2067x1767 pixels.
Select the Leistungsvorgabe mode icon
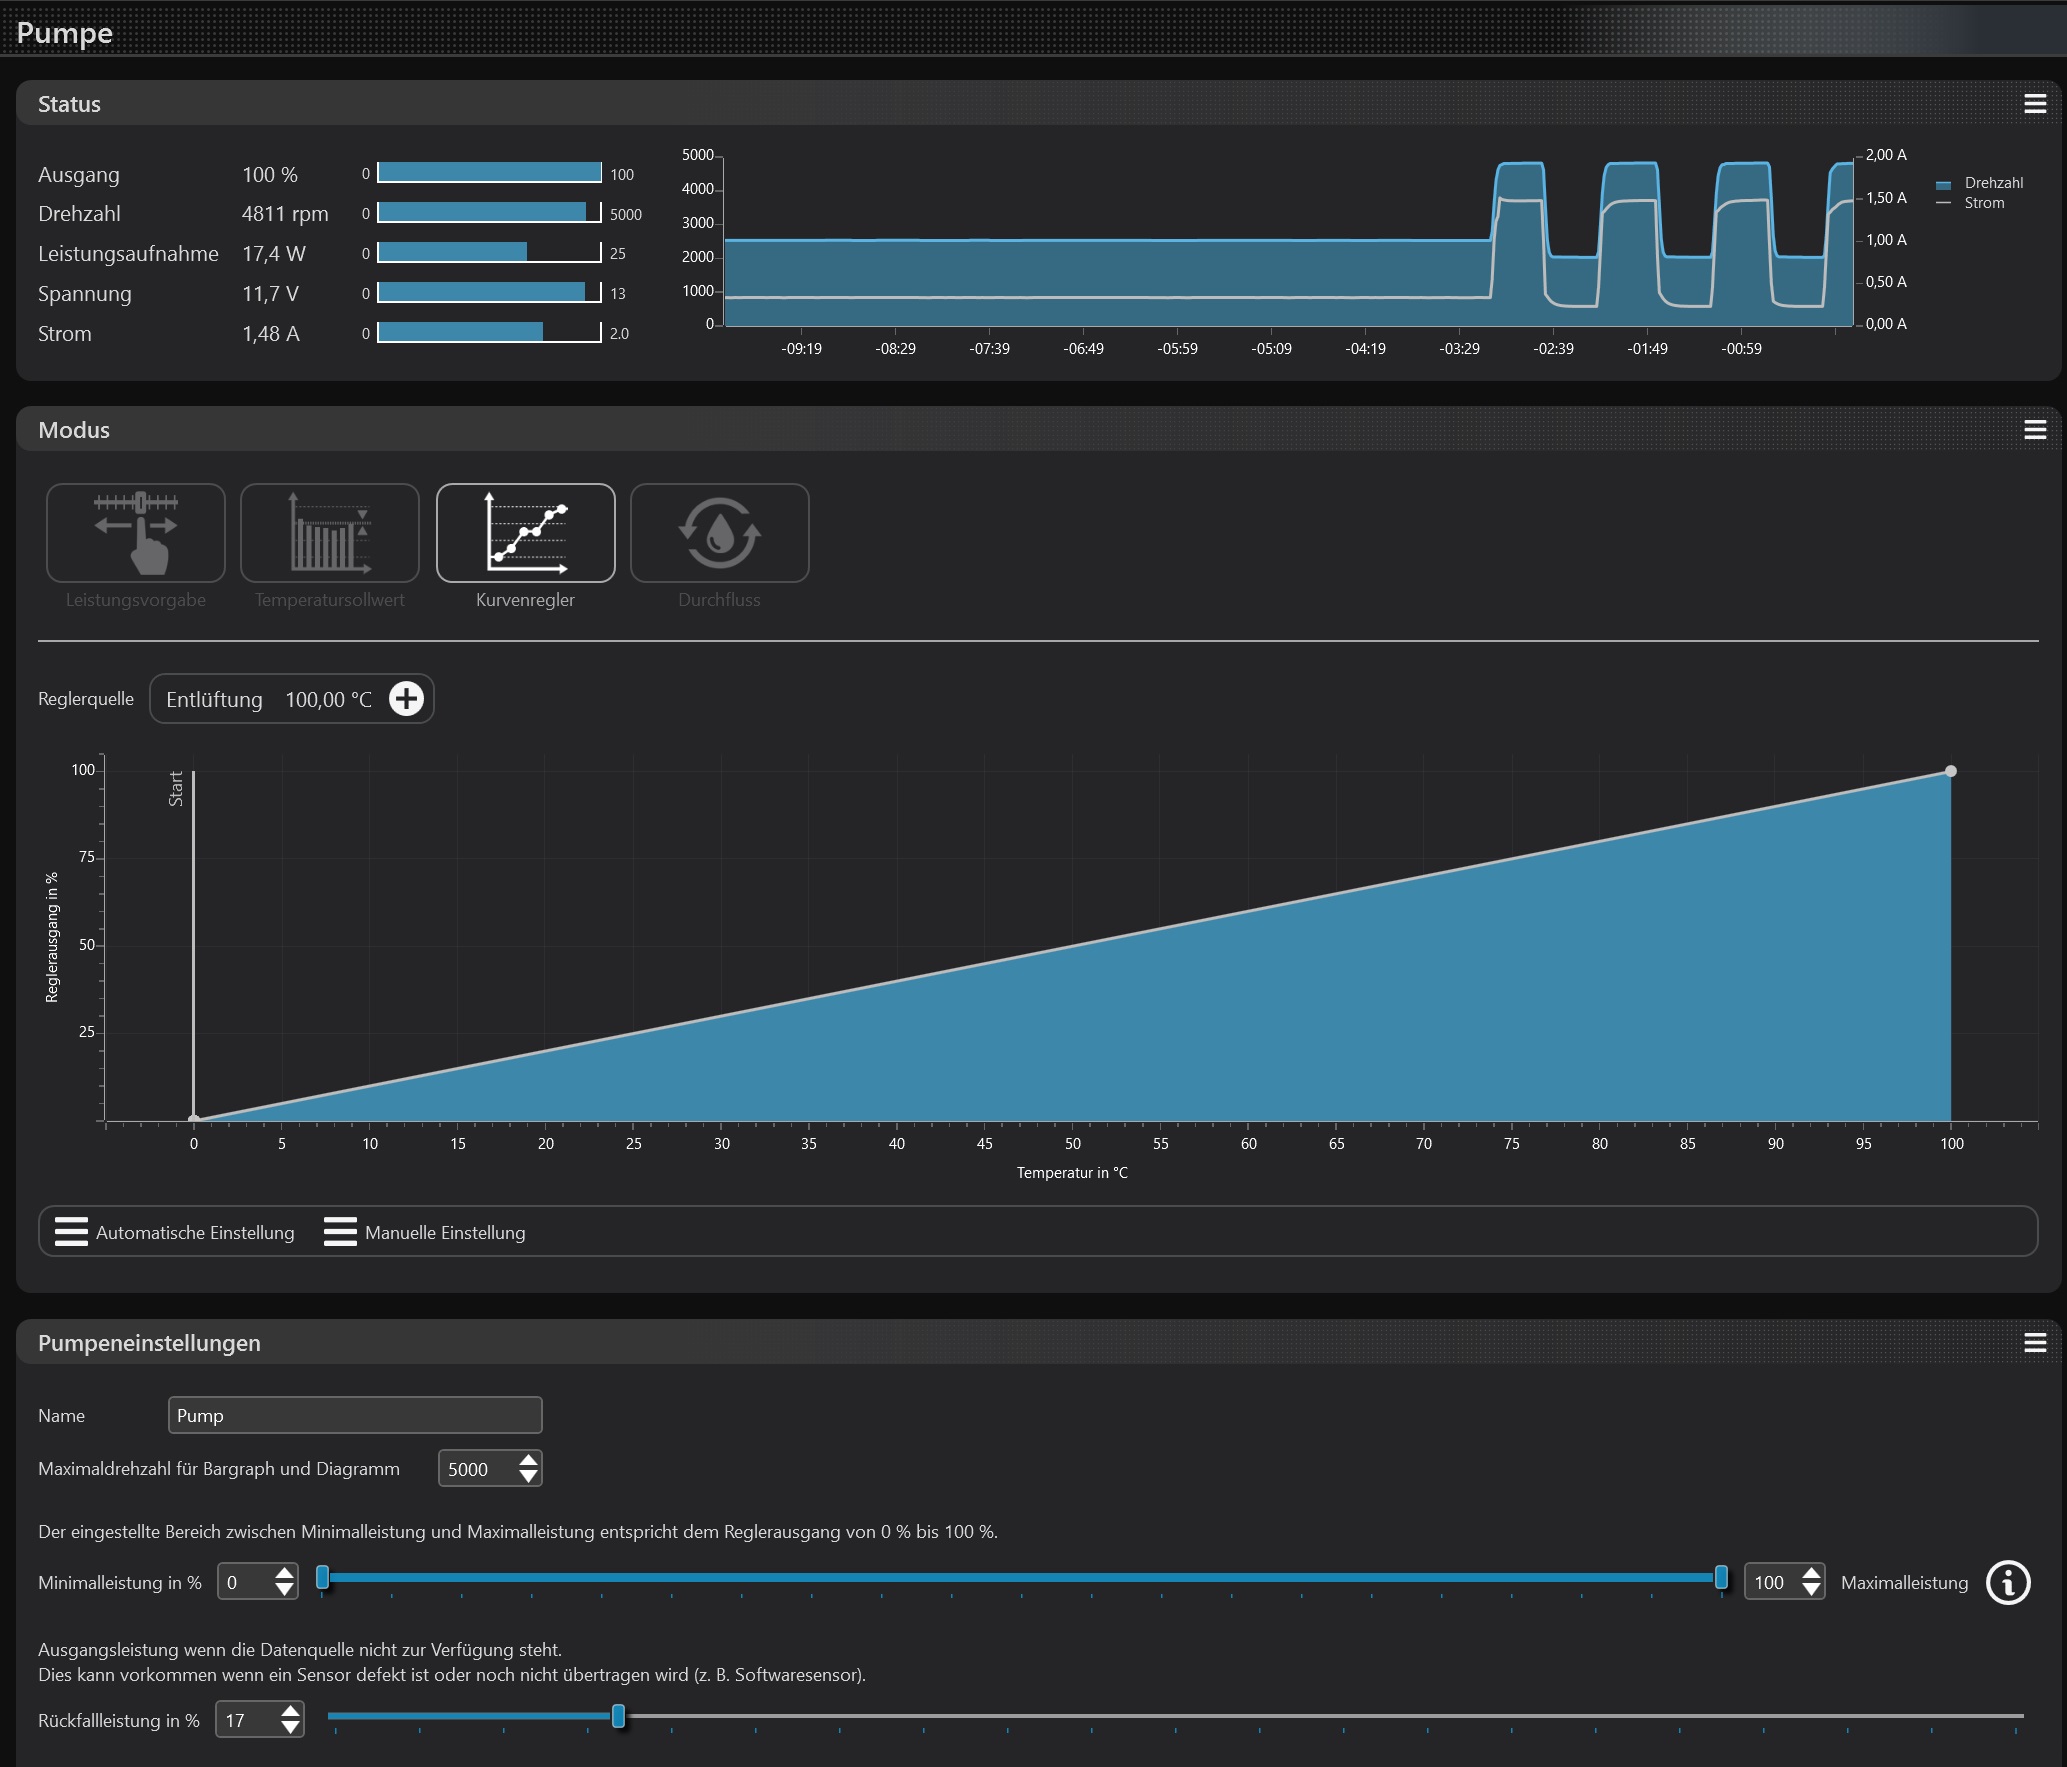136,533
